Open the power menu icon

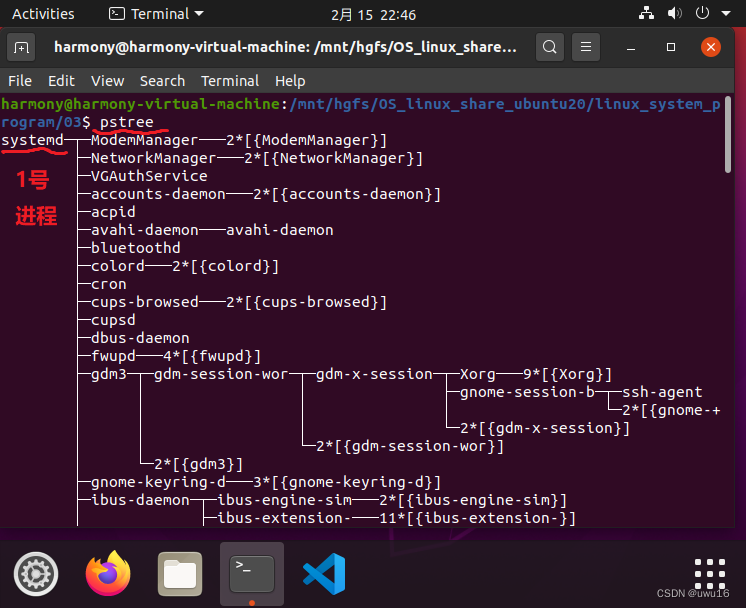[x=702, y=13]
